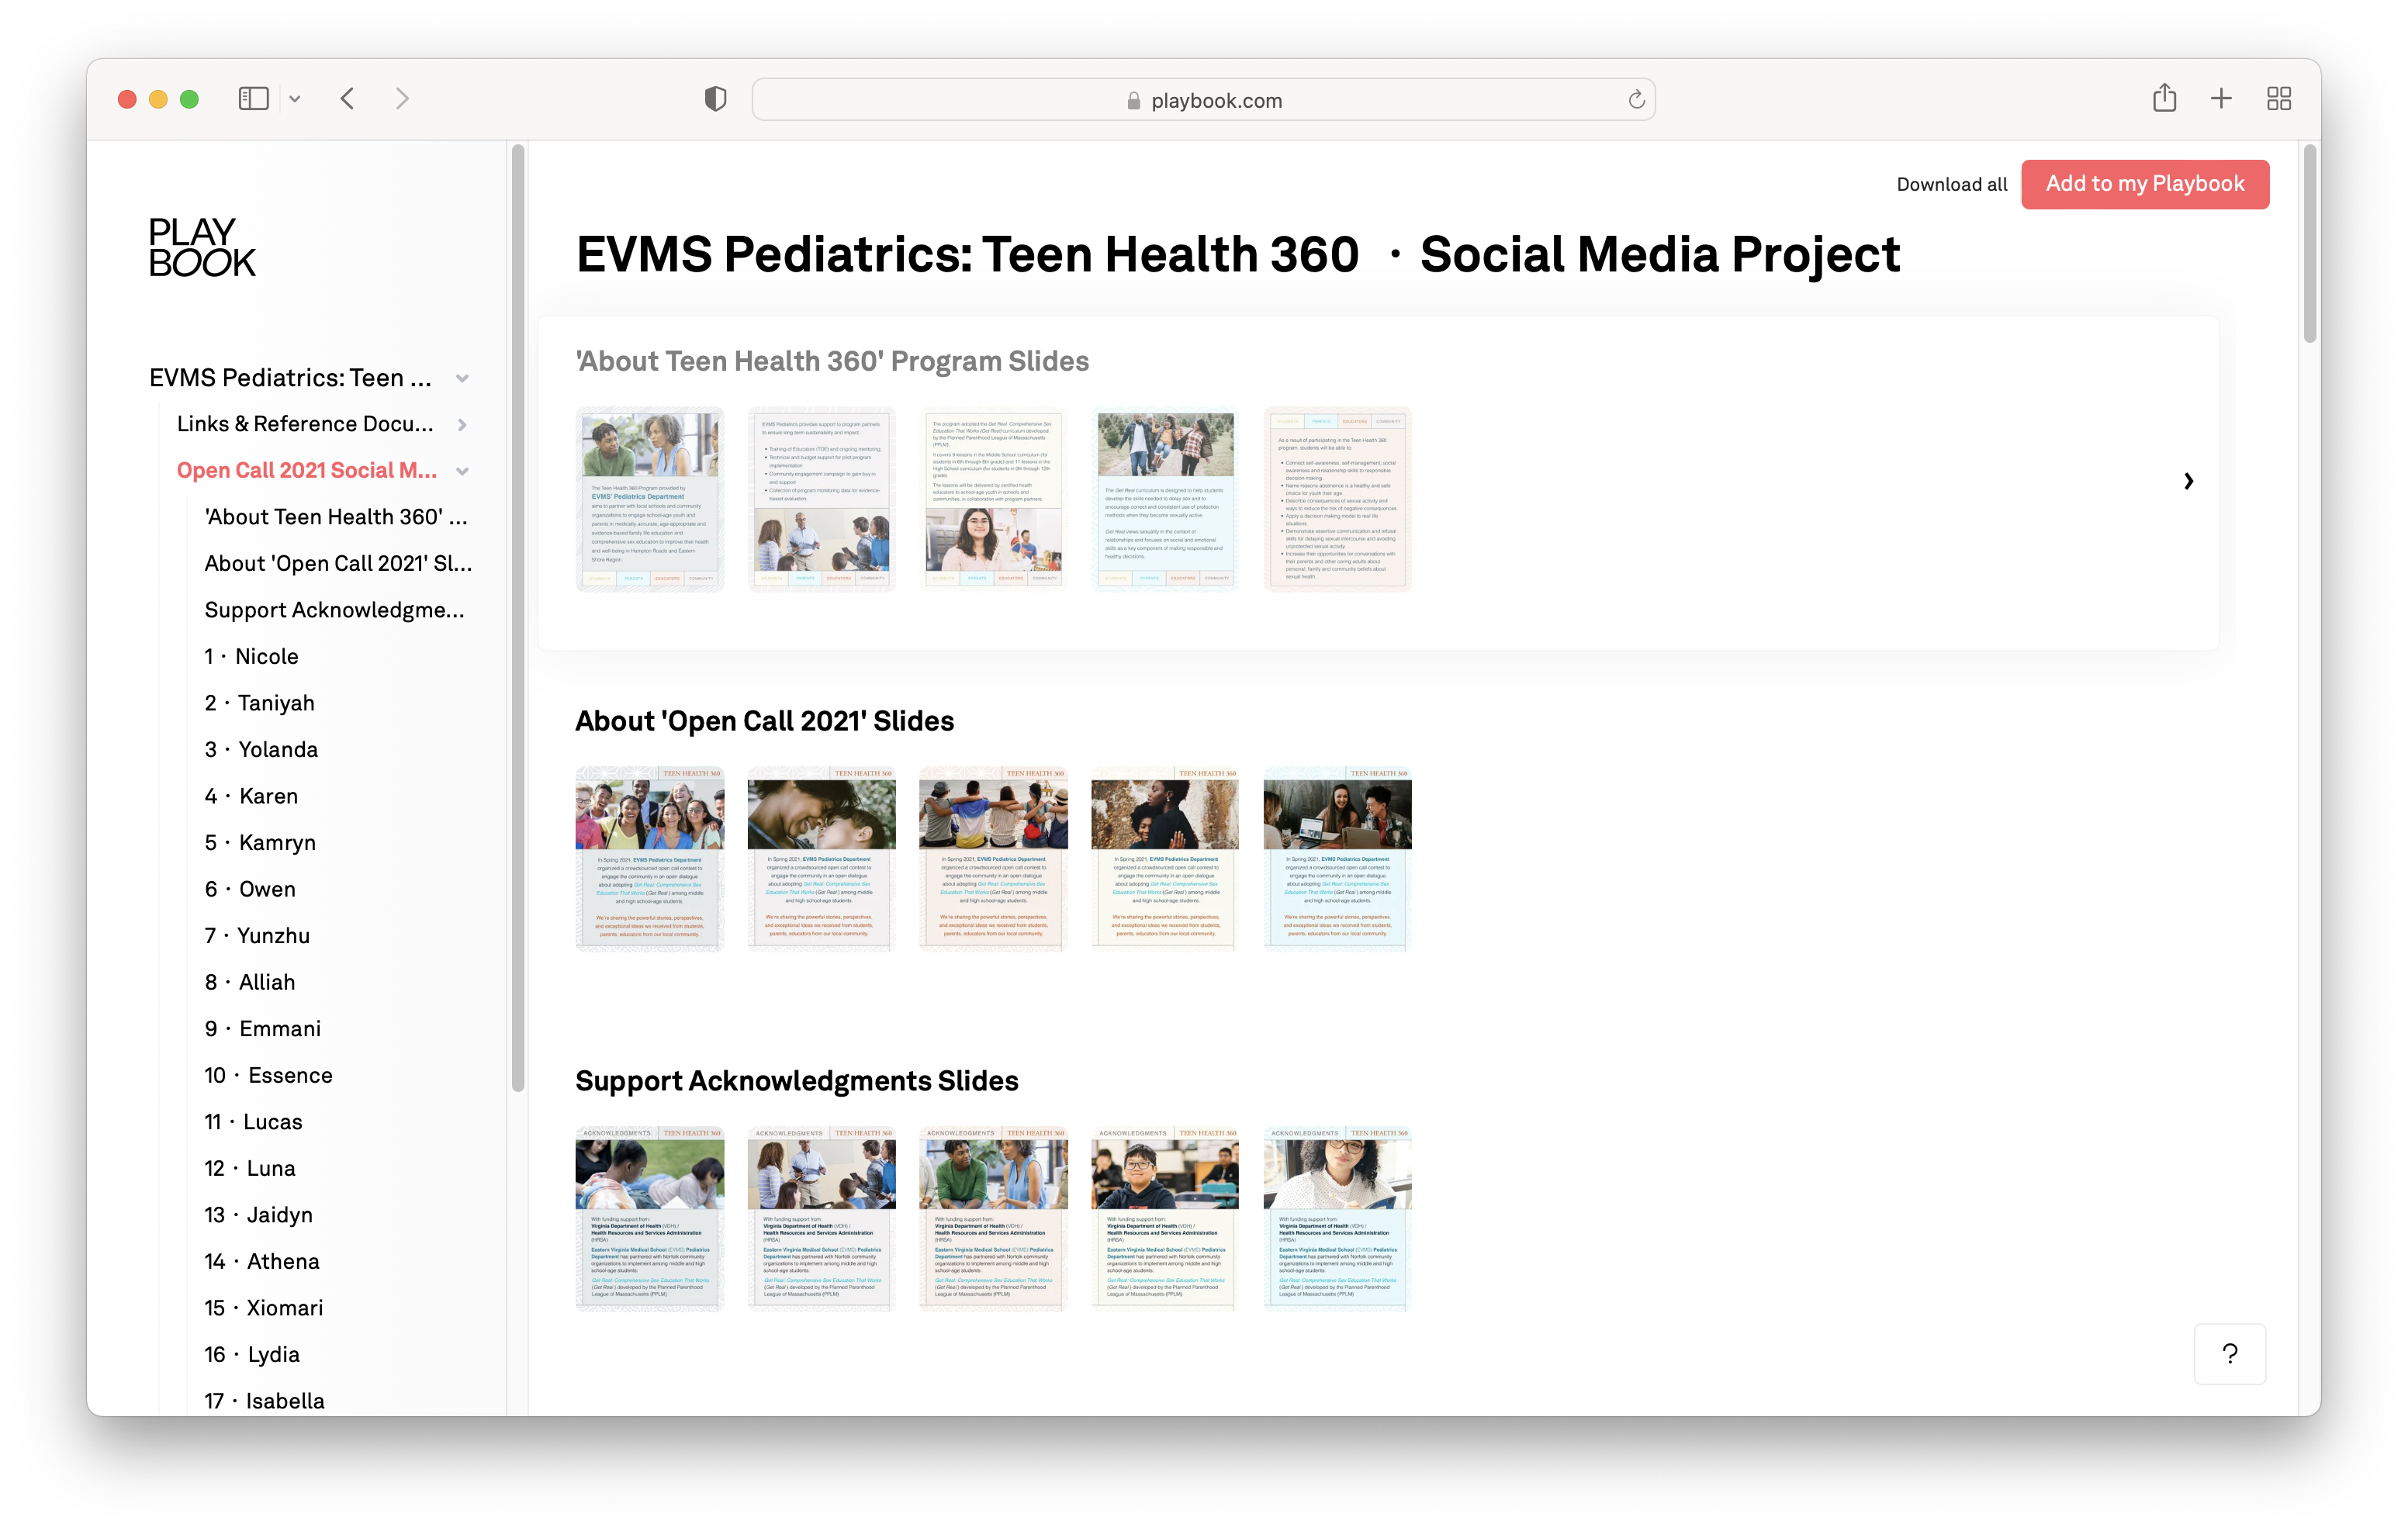Open fifth Program Slides text-only thumbnail
Screen dimensions: 2408x1531
[1338, 499]
